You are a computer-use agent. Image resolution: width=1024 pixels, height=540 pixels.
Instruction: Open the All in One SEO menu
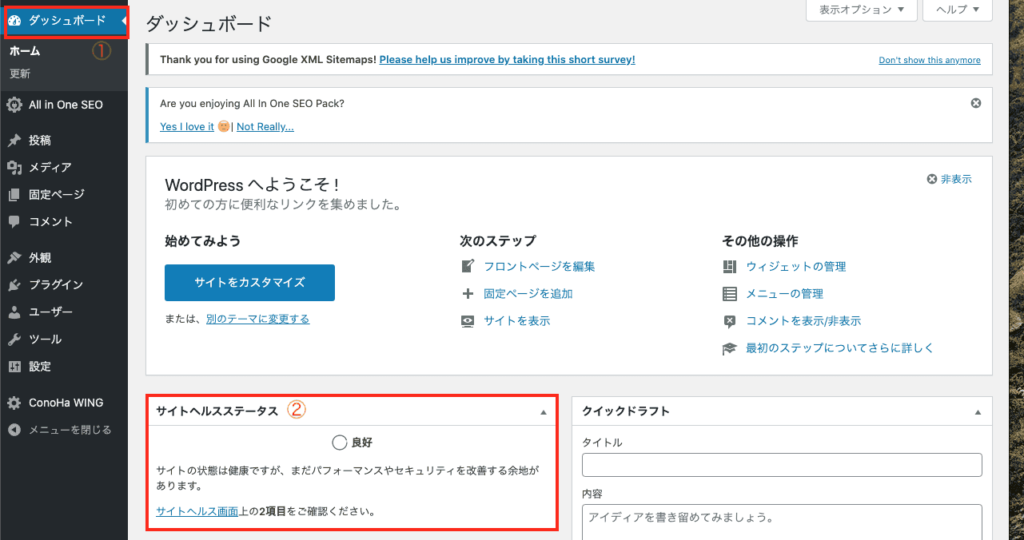64,104
